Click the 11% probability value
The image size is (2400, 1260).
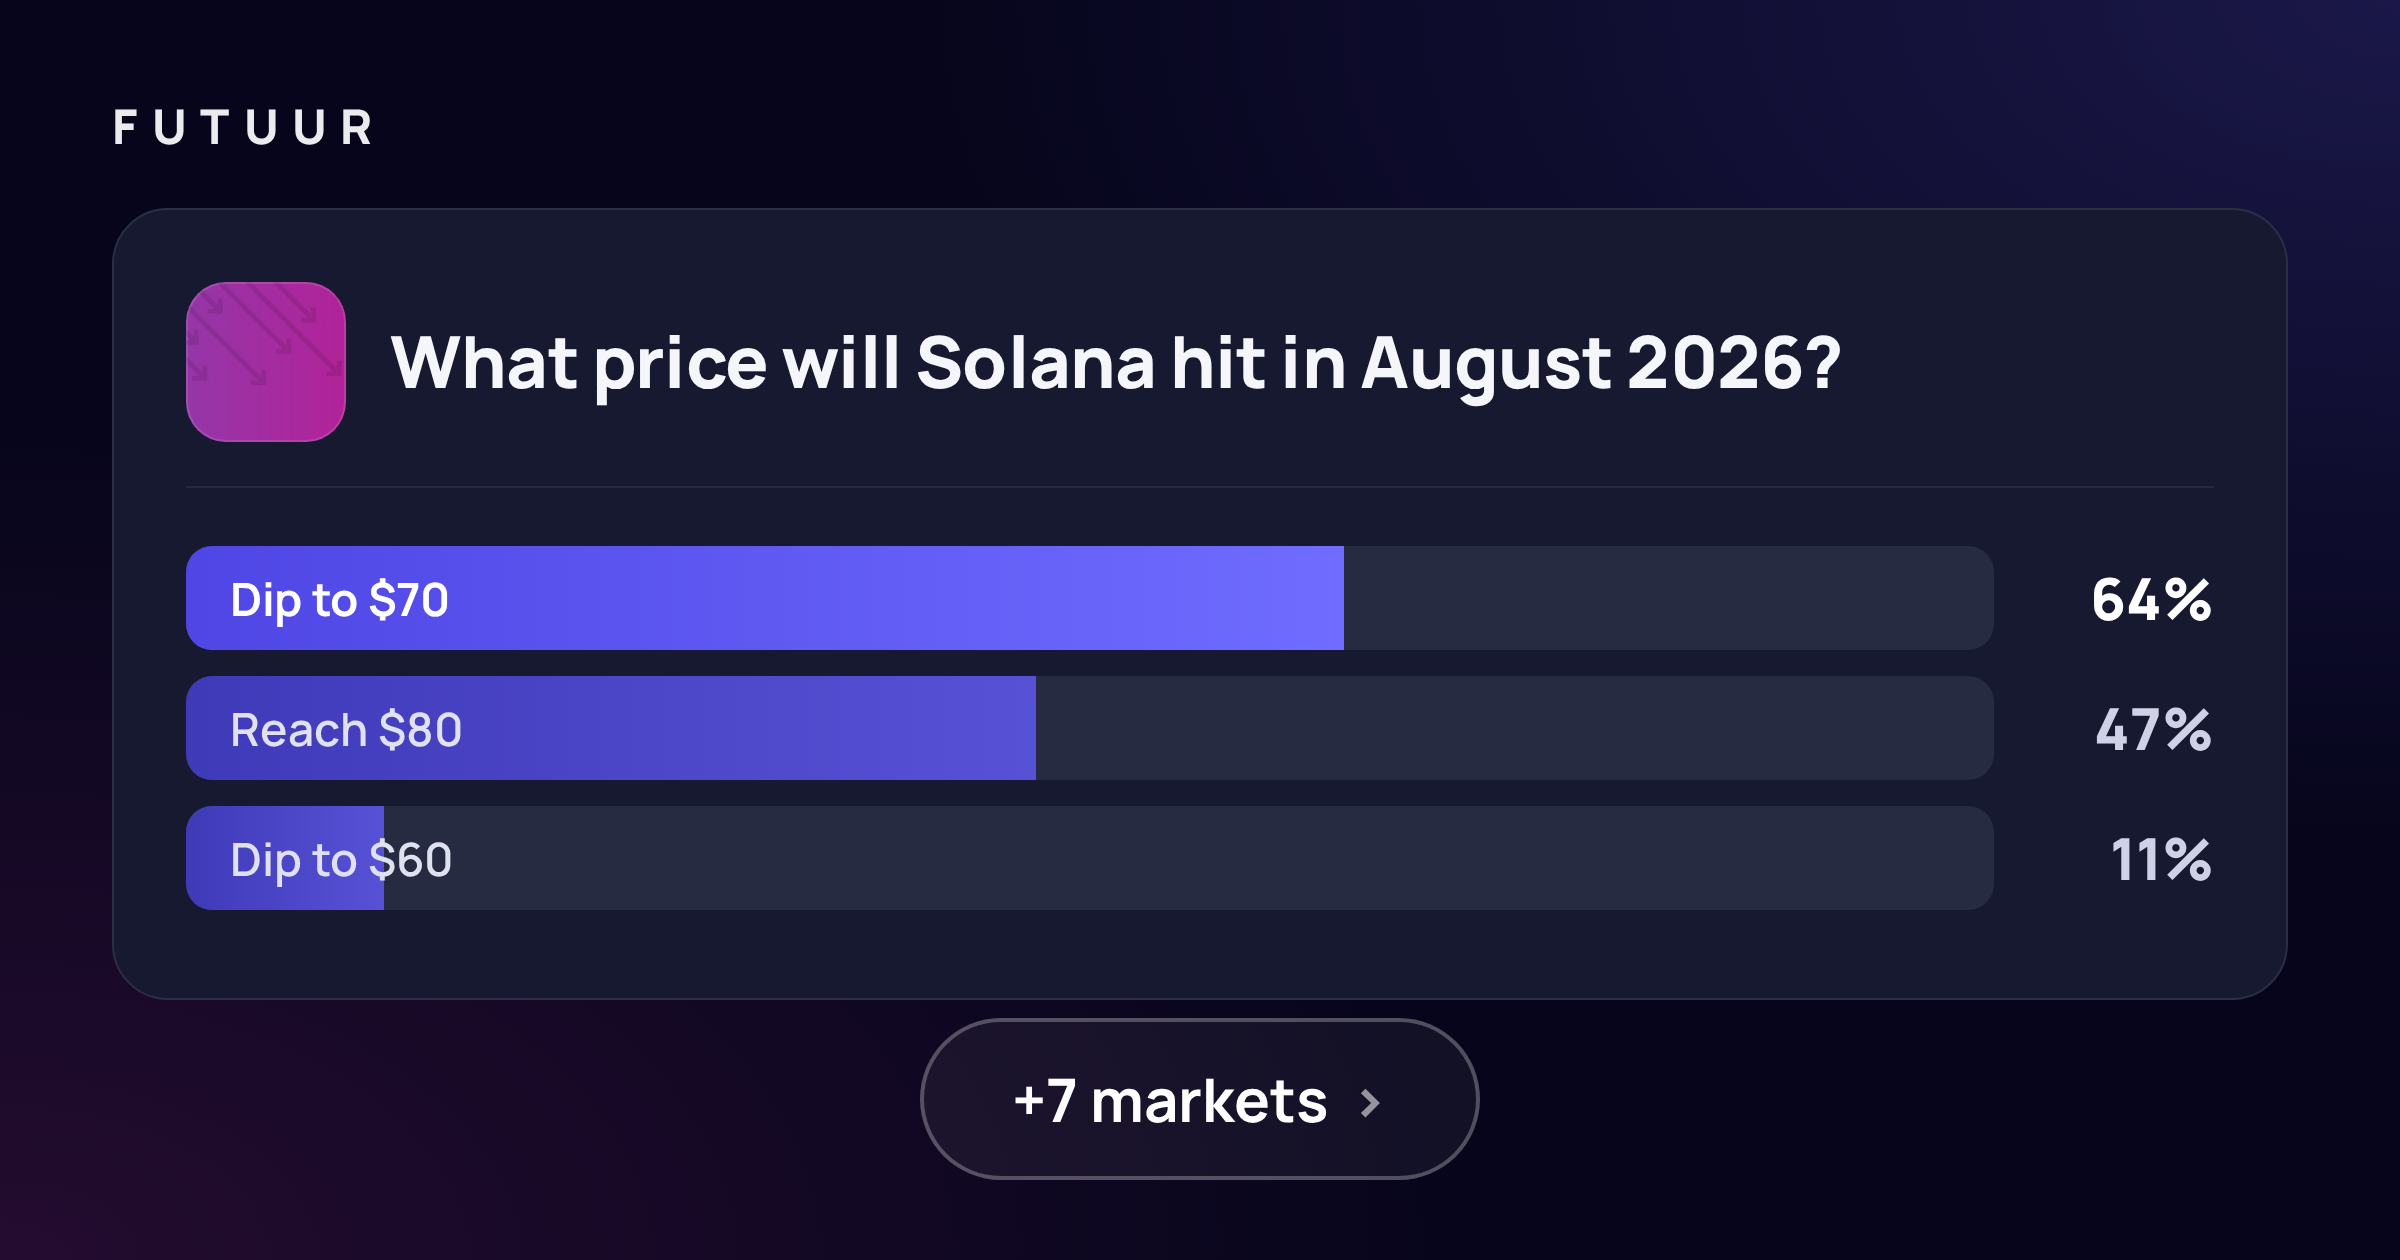(x=2160, y=860)
